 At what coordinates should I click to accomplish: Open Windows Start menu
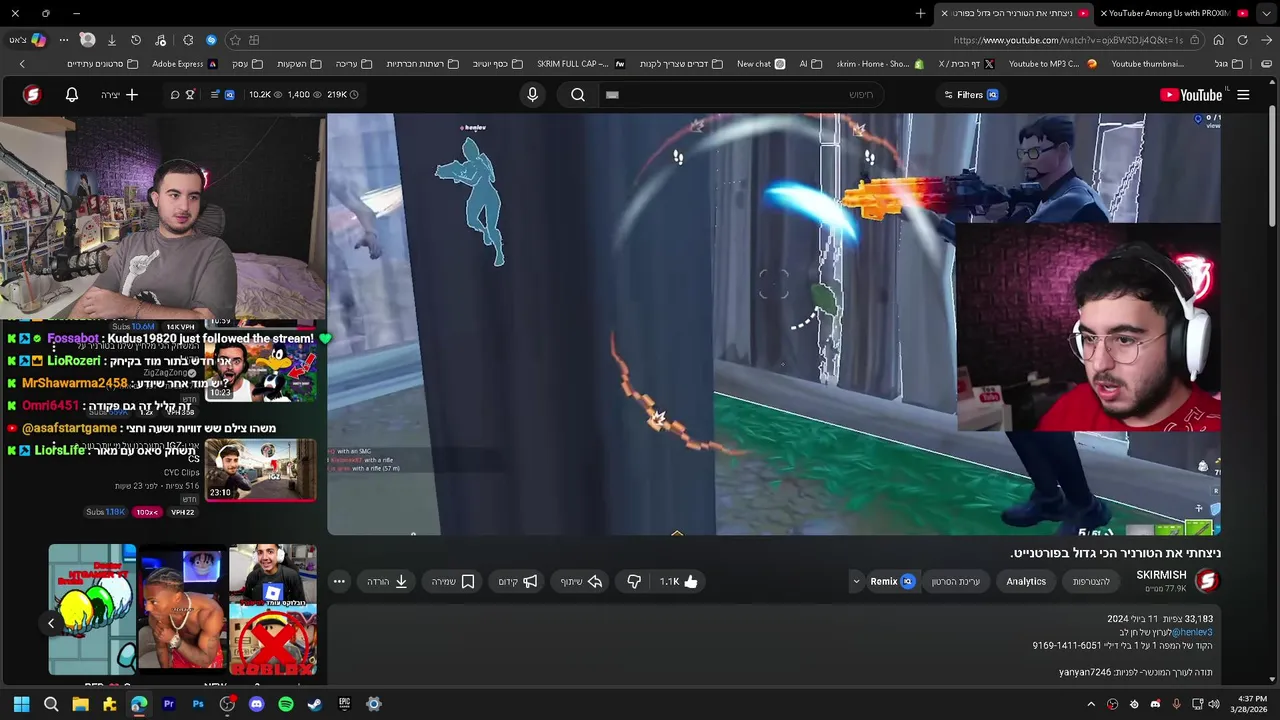(x=21, y=704)
